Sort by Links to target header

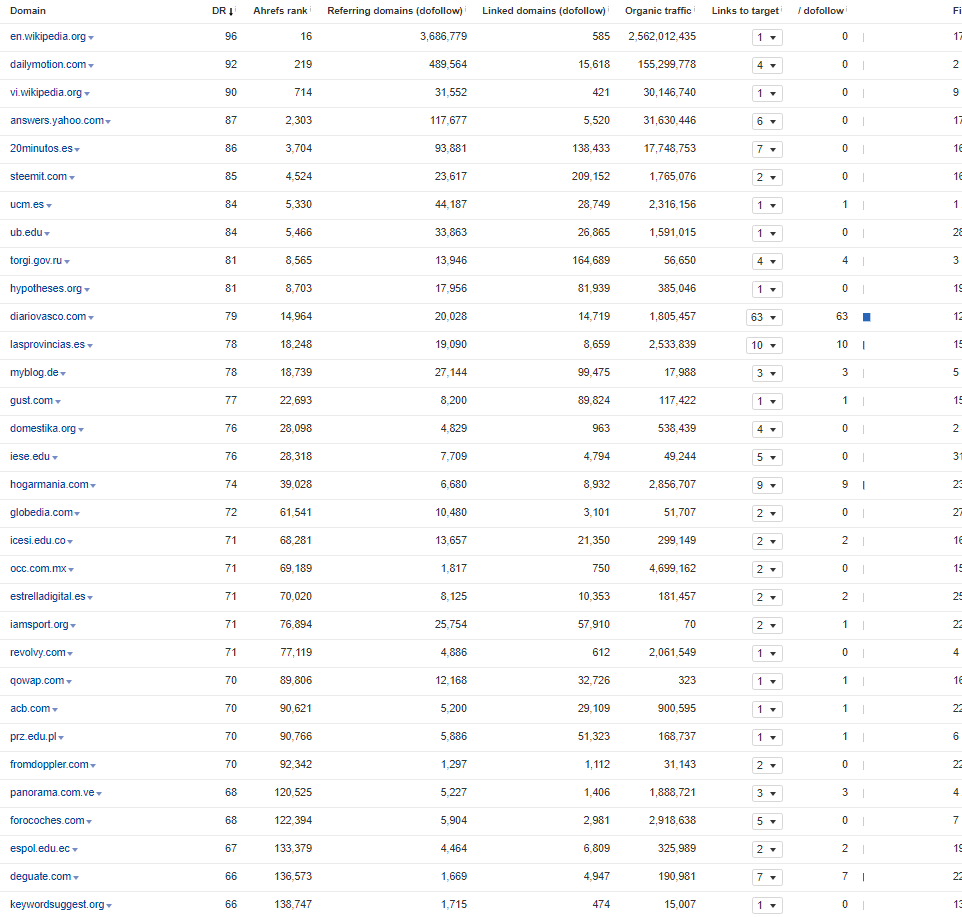(745, 10)
